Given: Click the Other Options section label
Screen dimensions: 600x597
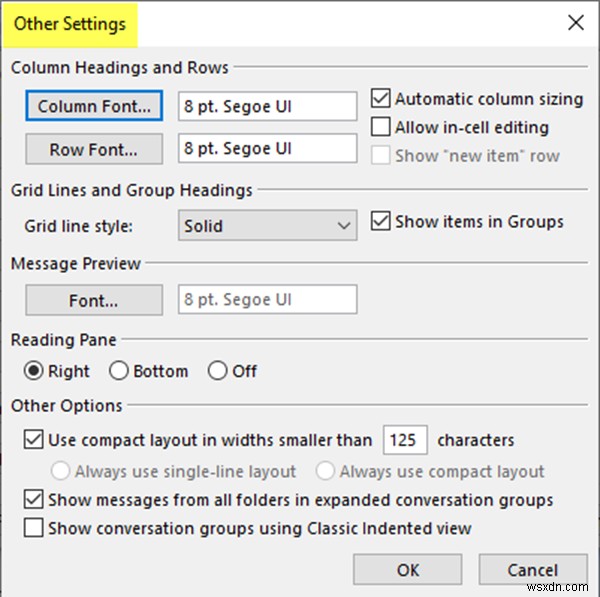Looking at the screenshot, I should click(67, 406).
